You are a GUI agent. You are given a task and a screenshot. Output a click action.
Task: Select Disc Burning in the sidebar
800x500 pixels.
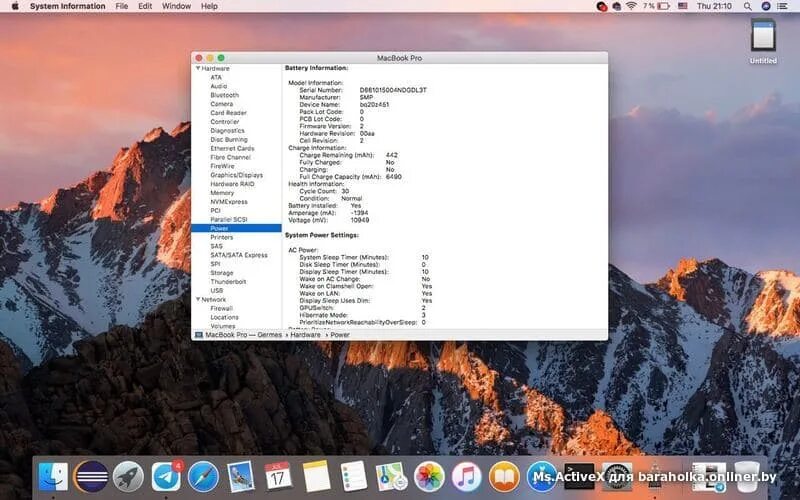[229, 139]
